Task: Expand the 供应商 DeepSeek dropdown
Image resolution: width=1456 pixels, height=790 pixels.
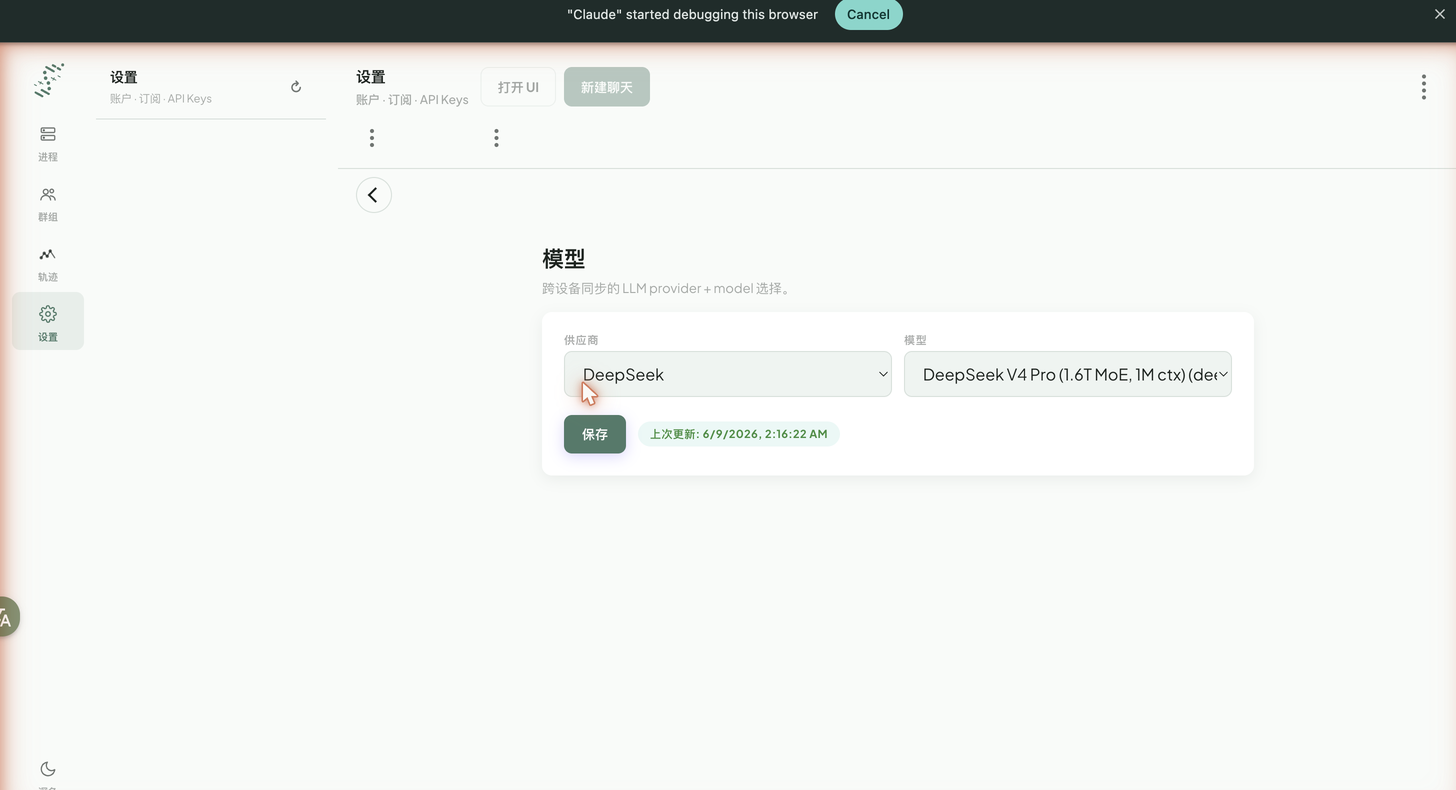Action: click(x=728, y=374)
